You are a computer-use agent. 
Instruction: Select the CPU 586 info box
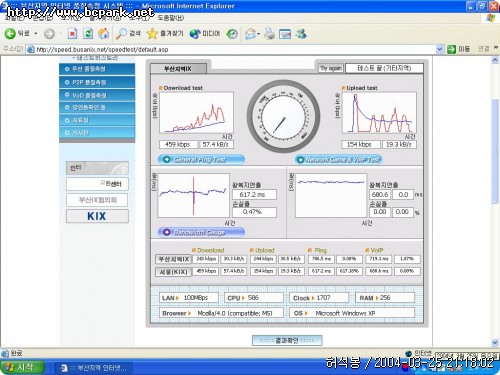(254, 298)
